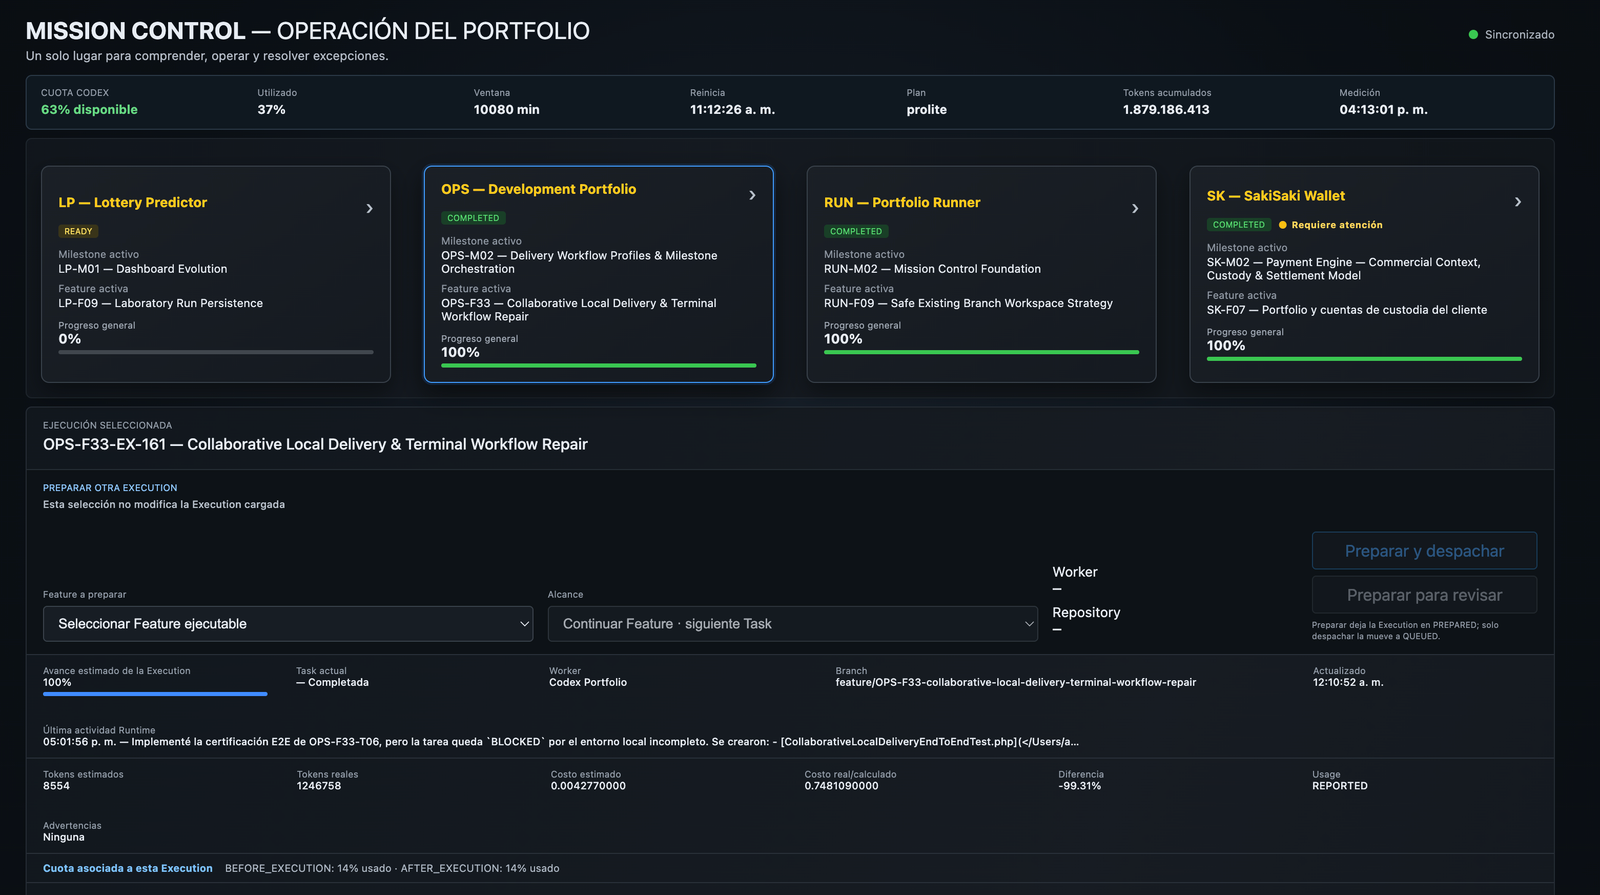Open the Continuar Feature · siguiente Task dropdown

pos(793,624)
